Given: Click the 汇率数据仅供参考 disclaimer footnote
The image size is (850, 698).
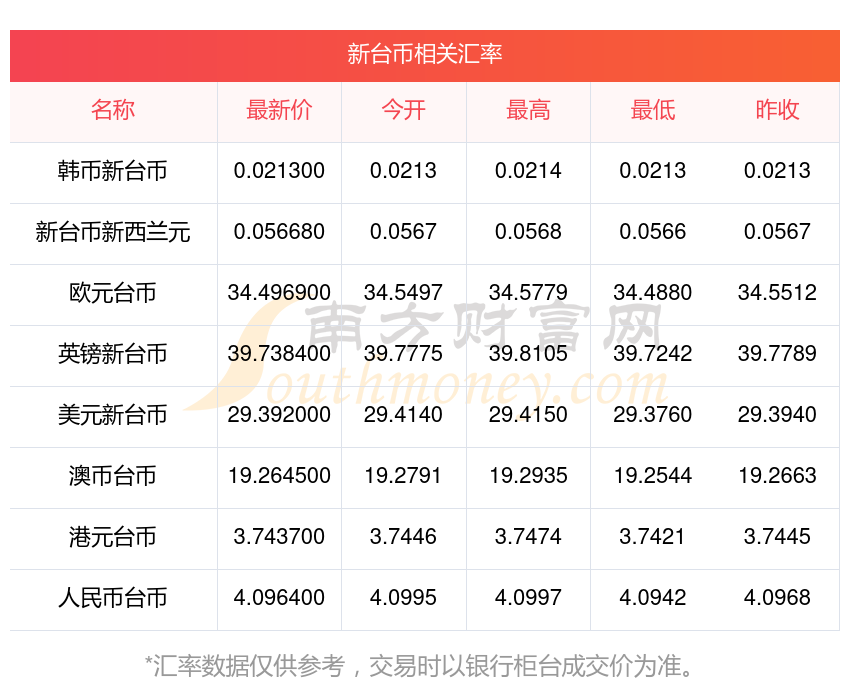Looking at the screenshot, I should (419, 666).
